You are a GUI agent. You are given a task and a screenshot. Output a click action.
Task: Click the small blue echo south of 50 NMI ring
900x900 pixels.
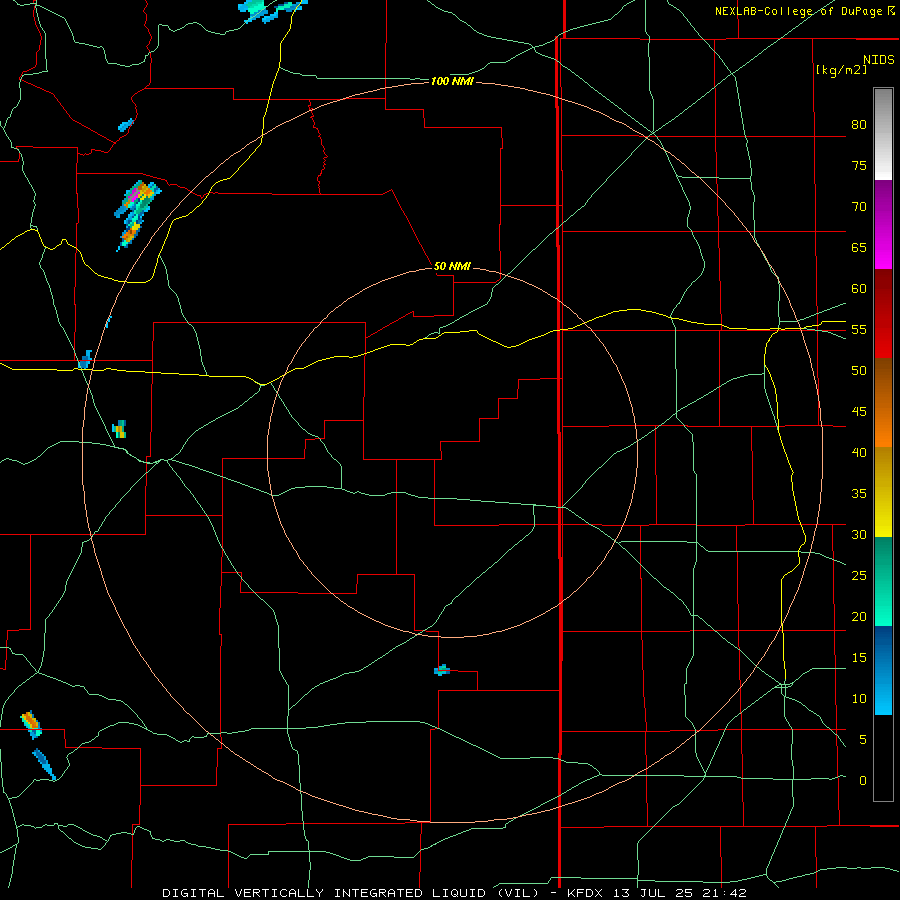(x=441, y=670)
